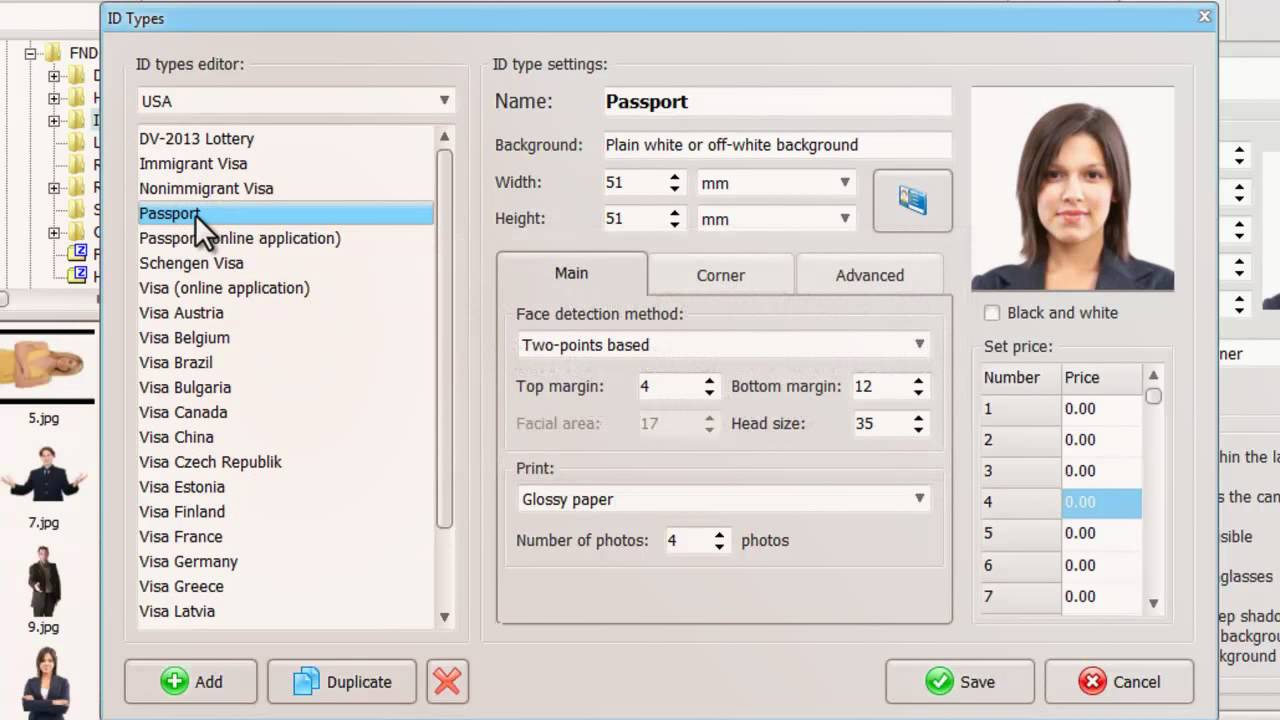Click the Background description input field

point(777,145)
